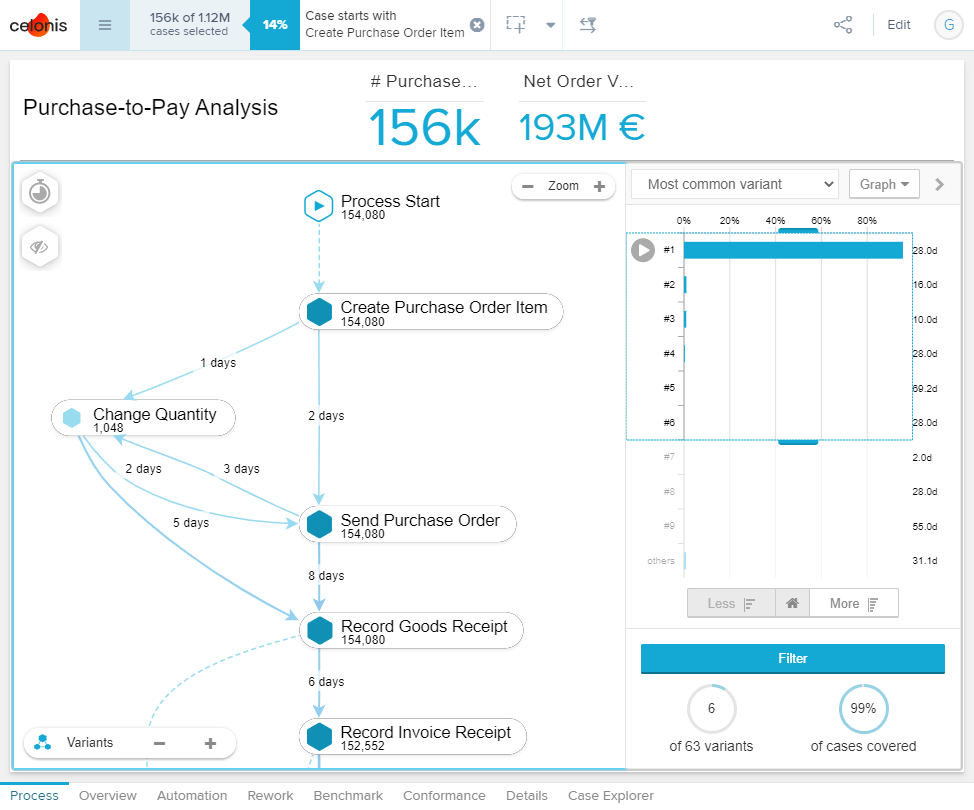Zoom in the process graph with plus
Image resolution: width=974 pixels, height=810 pixels.
[x=599, y=186]
